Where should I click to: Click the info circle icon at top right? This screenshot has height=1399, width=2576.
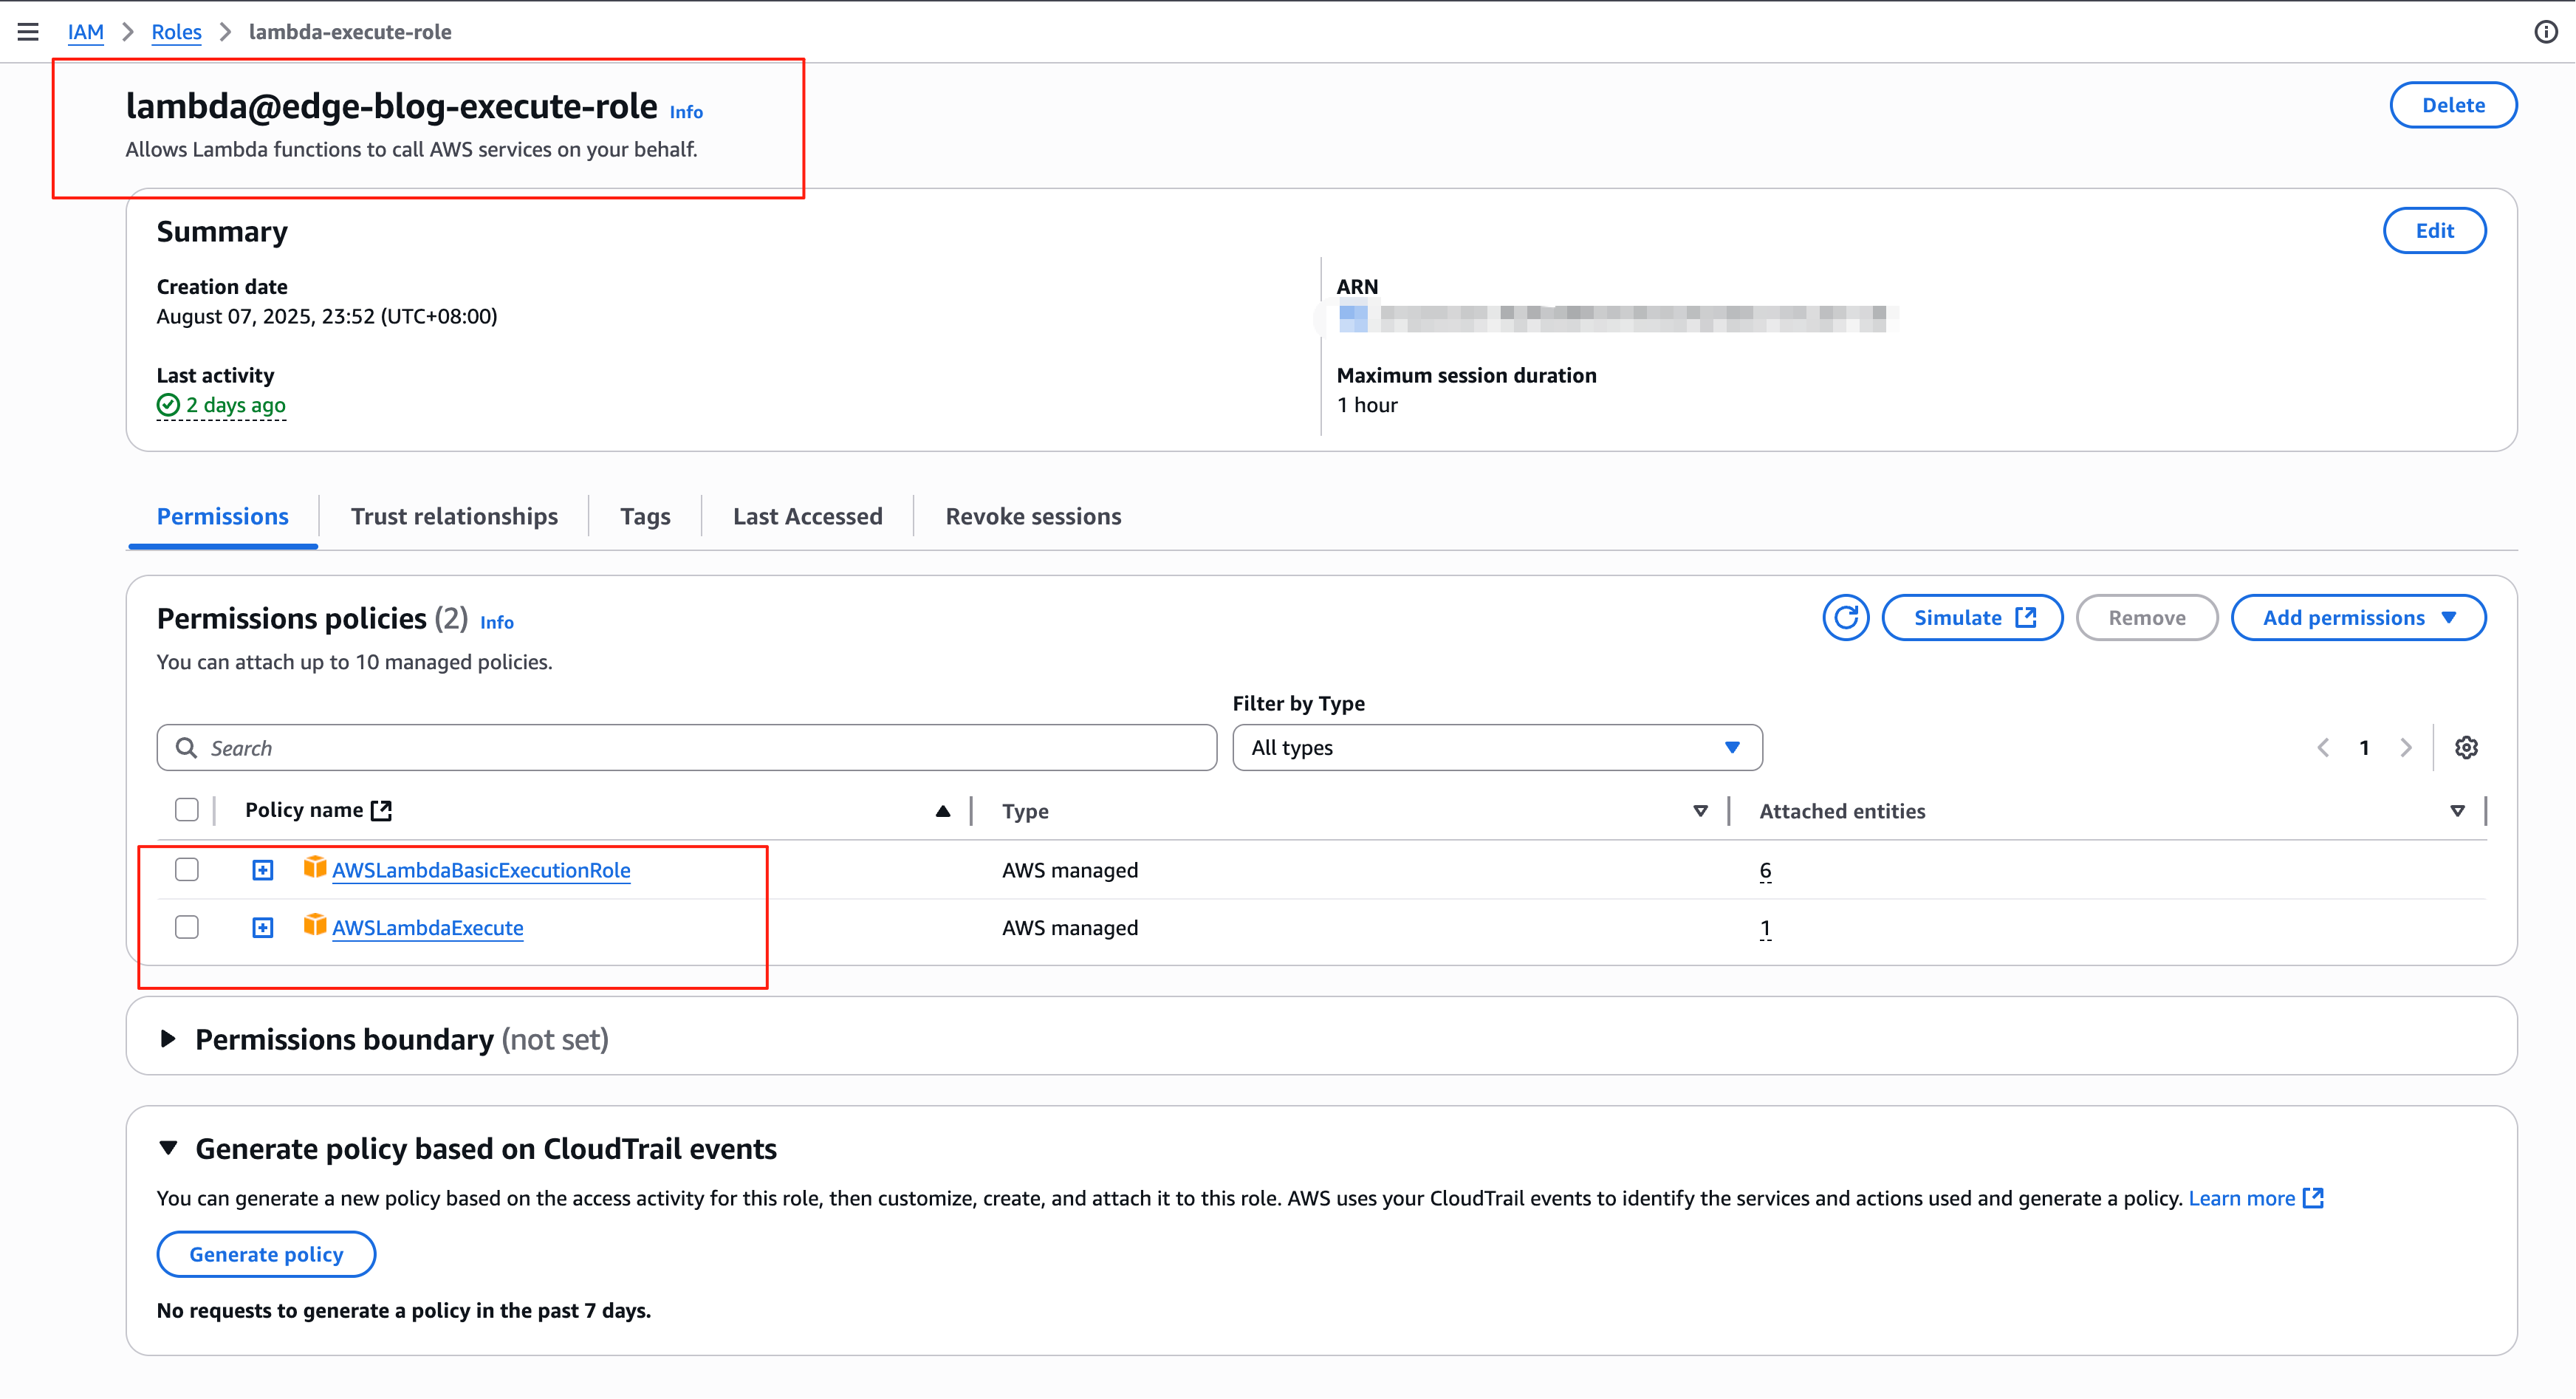(x=2545, y=32)
